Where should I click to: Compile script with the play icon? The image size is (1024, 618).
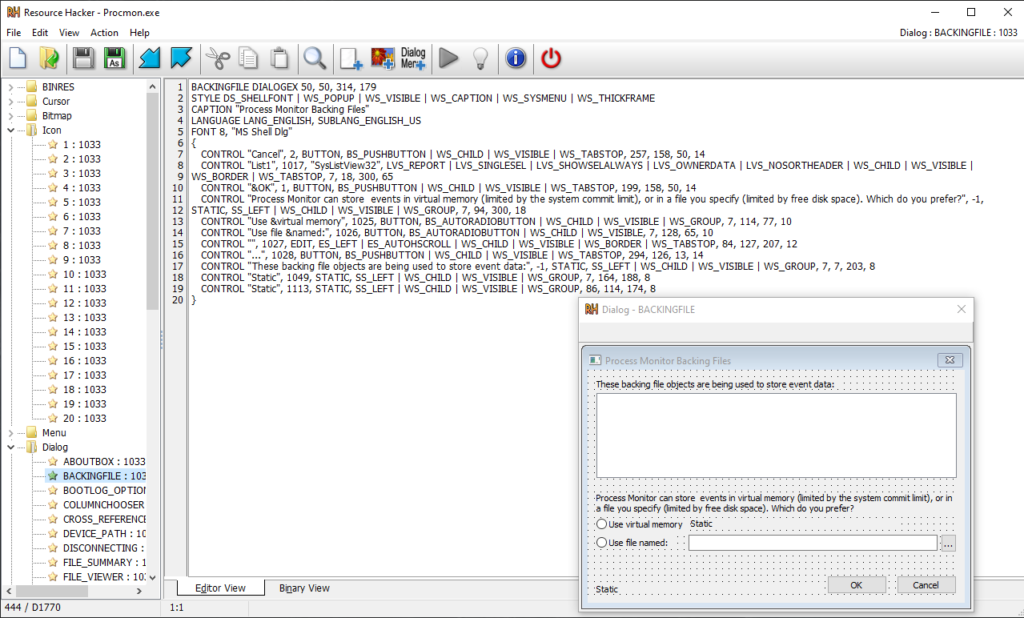pos(449,58)
